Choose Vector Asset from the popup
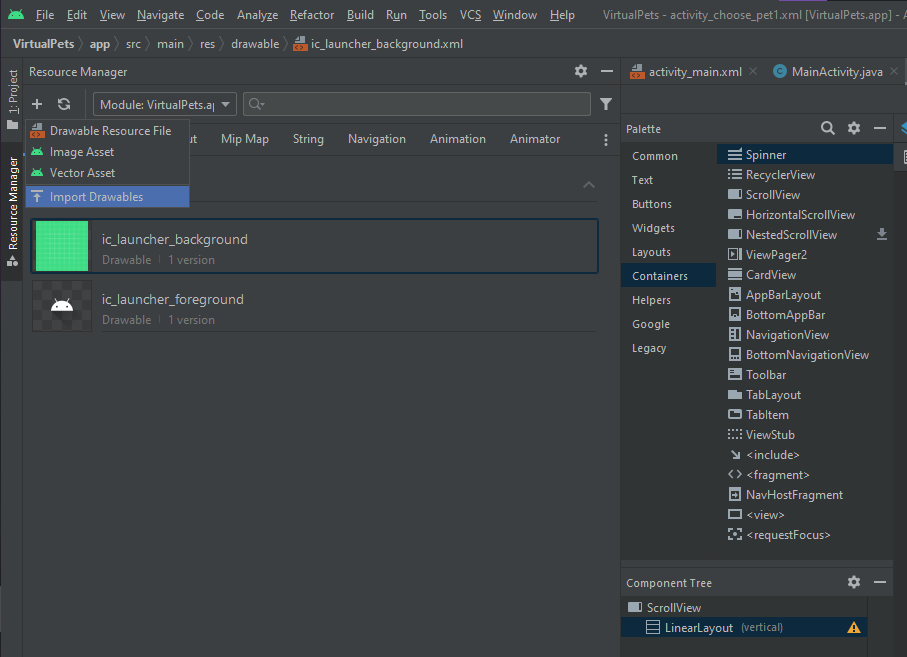This screenshot has width=907, height=657. tap(82, 173)
